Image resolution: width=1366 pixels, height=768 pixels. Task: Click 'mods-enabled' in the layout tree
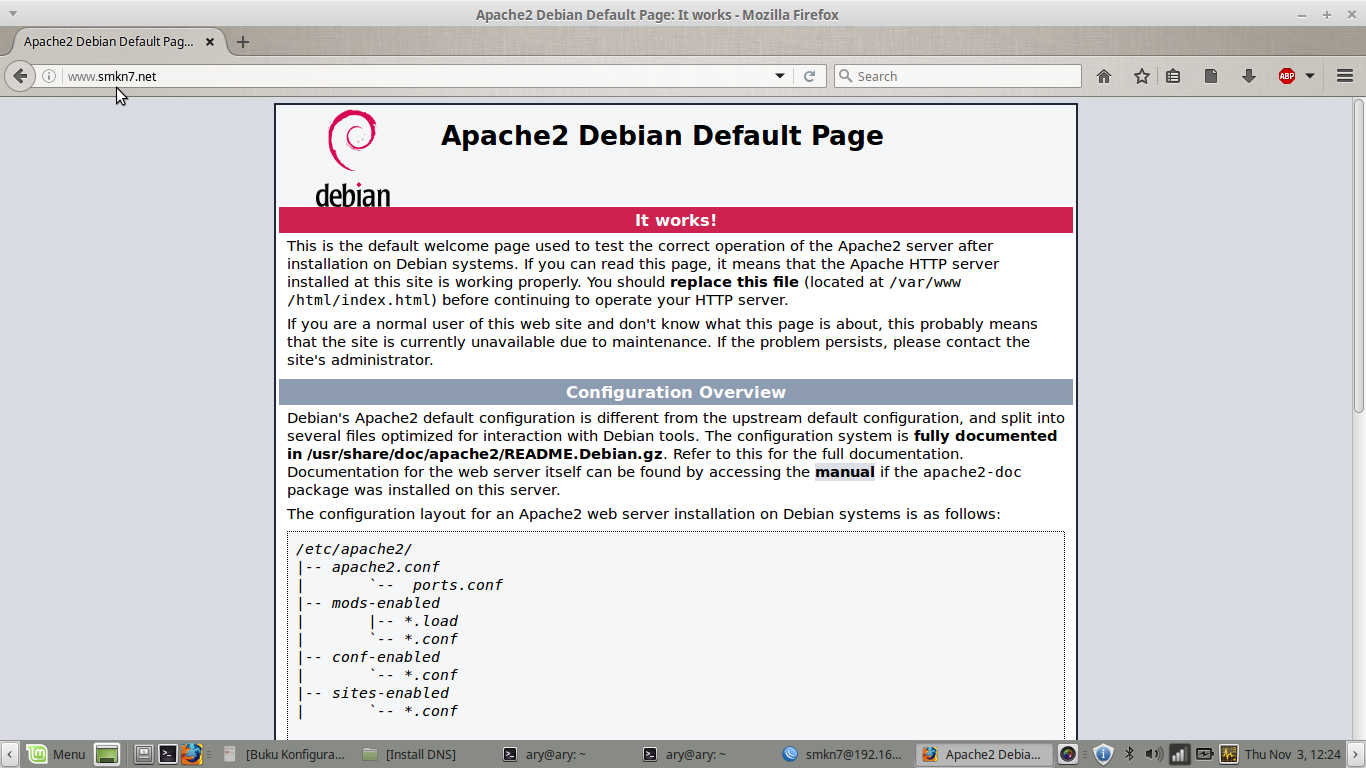click(x=386, y=603)
